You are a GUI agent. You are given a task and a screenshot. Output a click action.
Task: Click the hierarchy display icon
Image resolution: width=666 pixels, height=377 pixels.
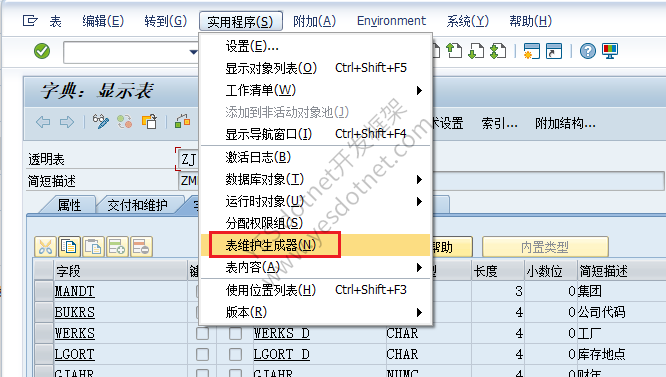(183, 122)
